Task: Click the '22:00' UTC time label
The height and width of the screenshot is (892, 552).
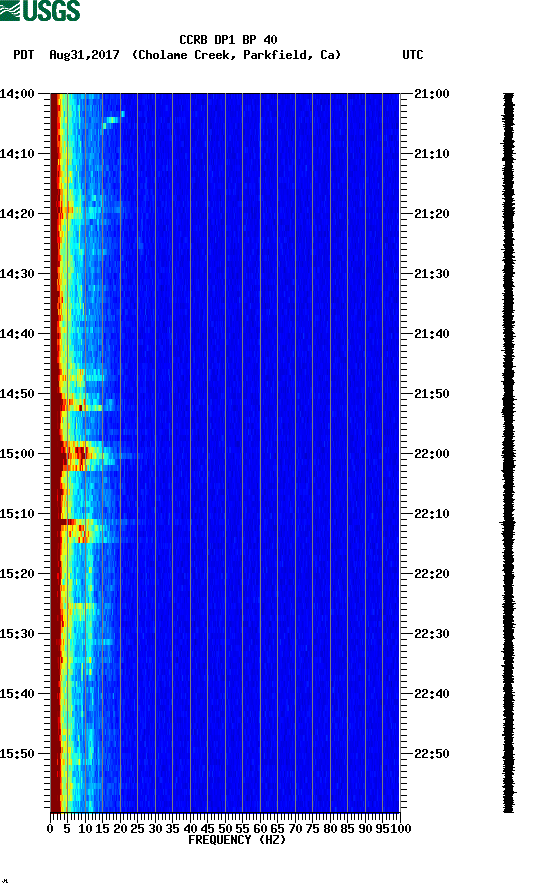Action: coord(432,454)
